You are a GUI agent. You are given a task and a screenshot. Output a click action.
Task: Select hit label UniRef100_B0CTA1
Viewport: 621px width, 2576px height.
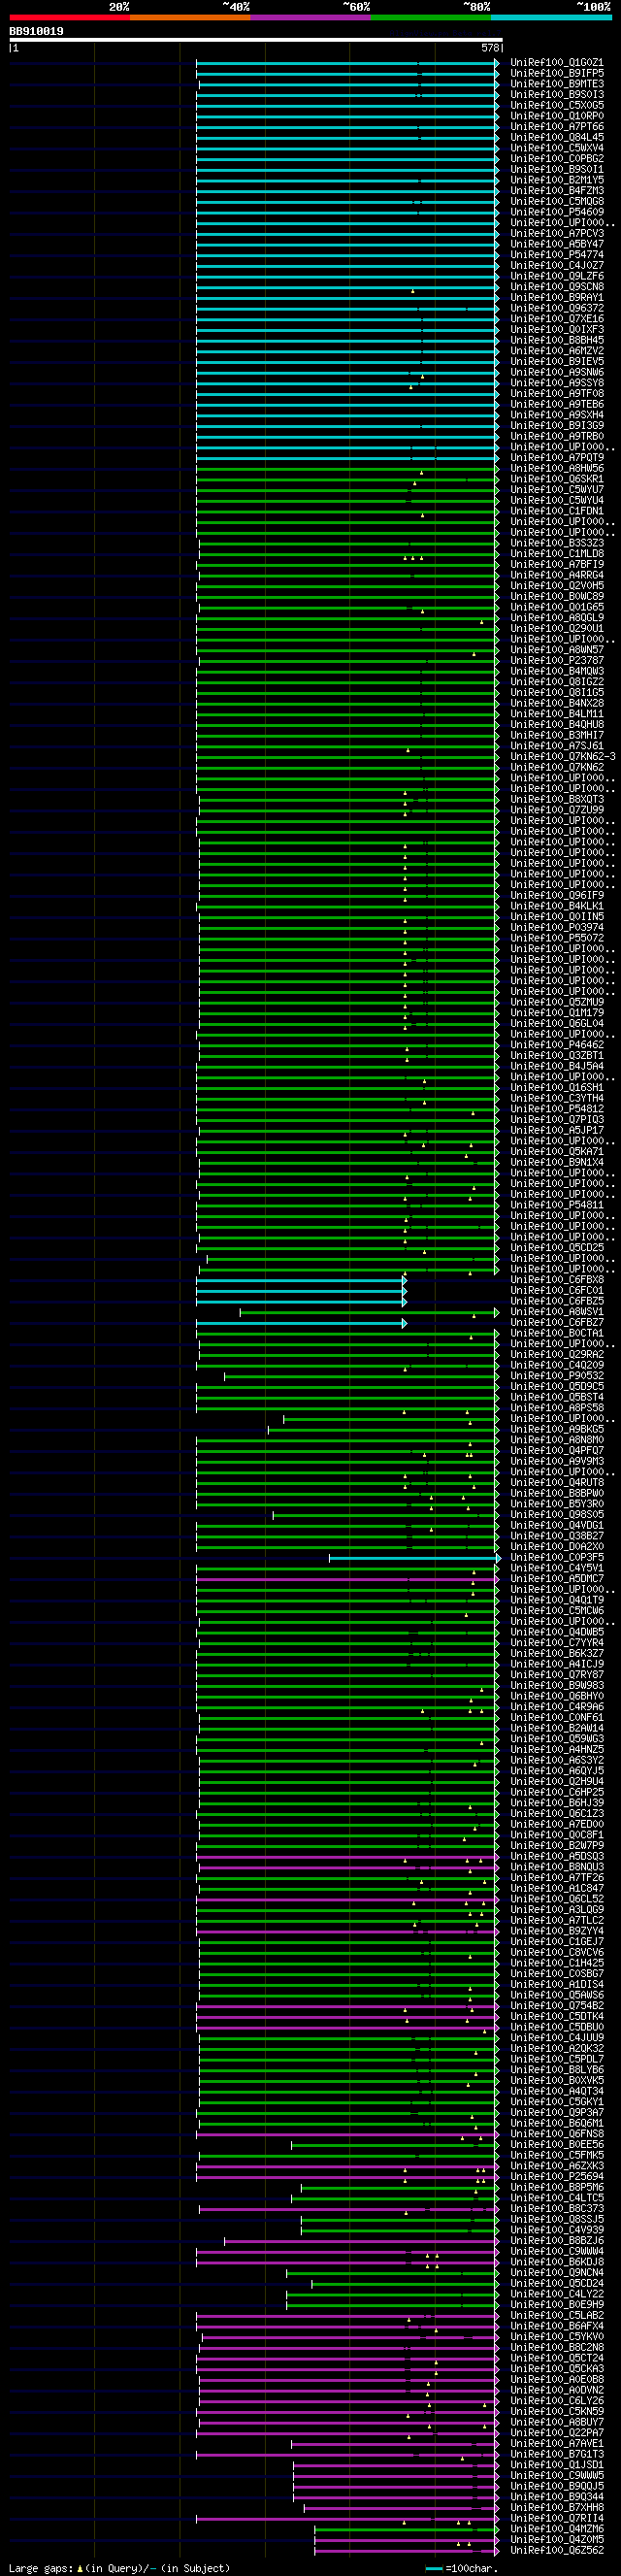[x=557, y=1332]
